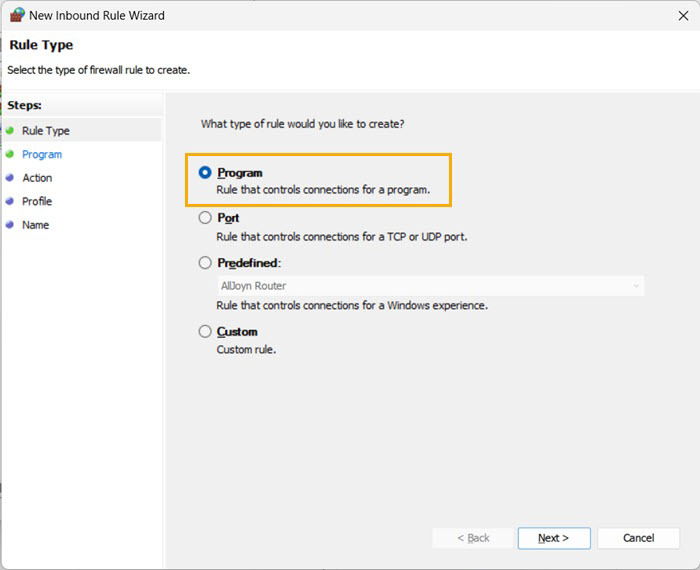Select the Profile step in Steps list
The width and height of the screenshot is (700, 570).
click(x=37, y=201)
